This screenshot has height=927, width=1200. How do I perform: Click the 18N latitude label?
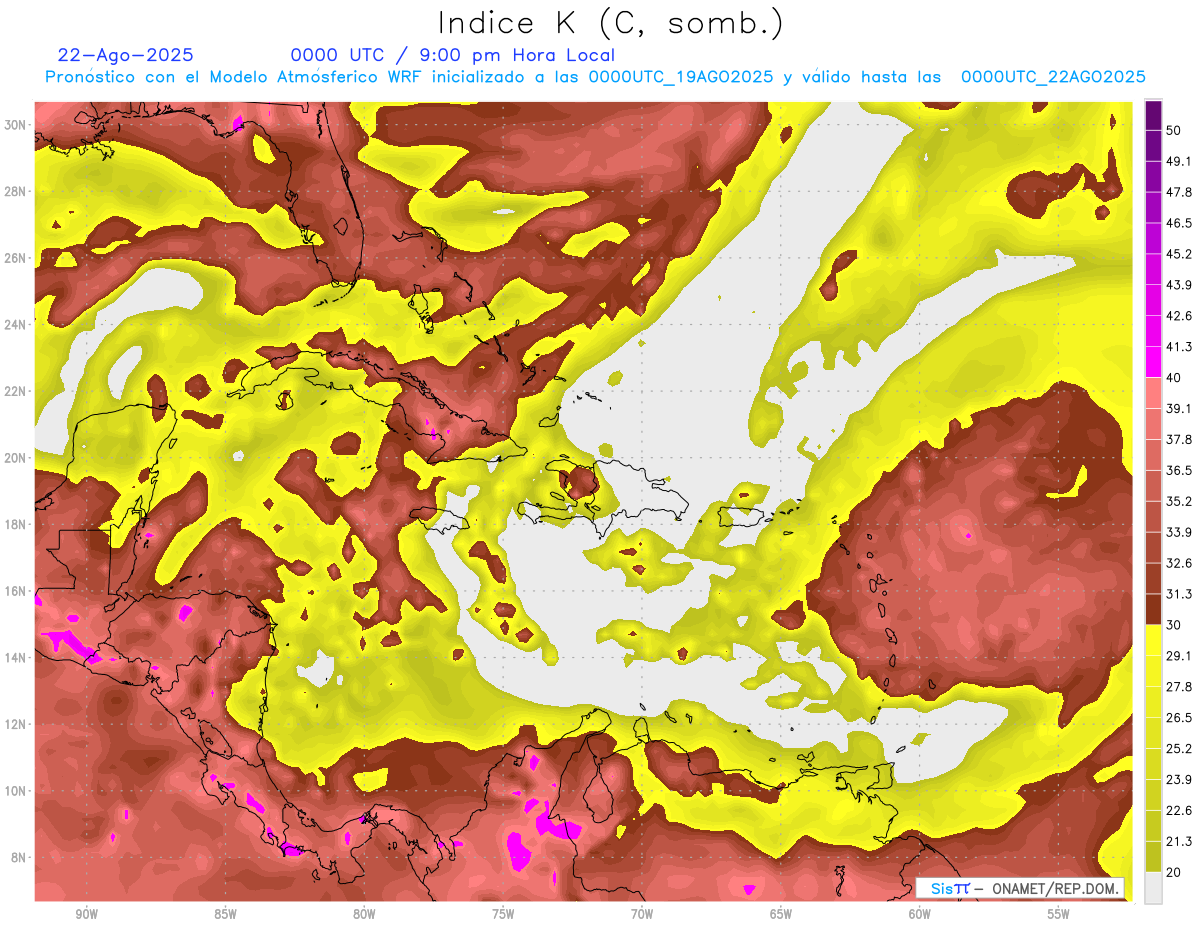click(17, 524)
